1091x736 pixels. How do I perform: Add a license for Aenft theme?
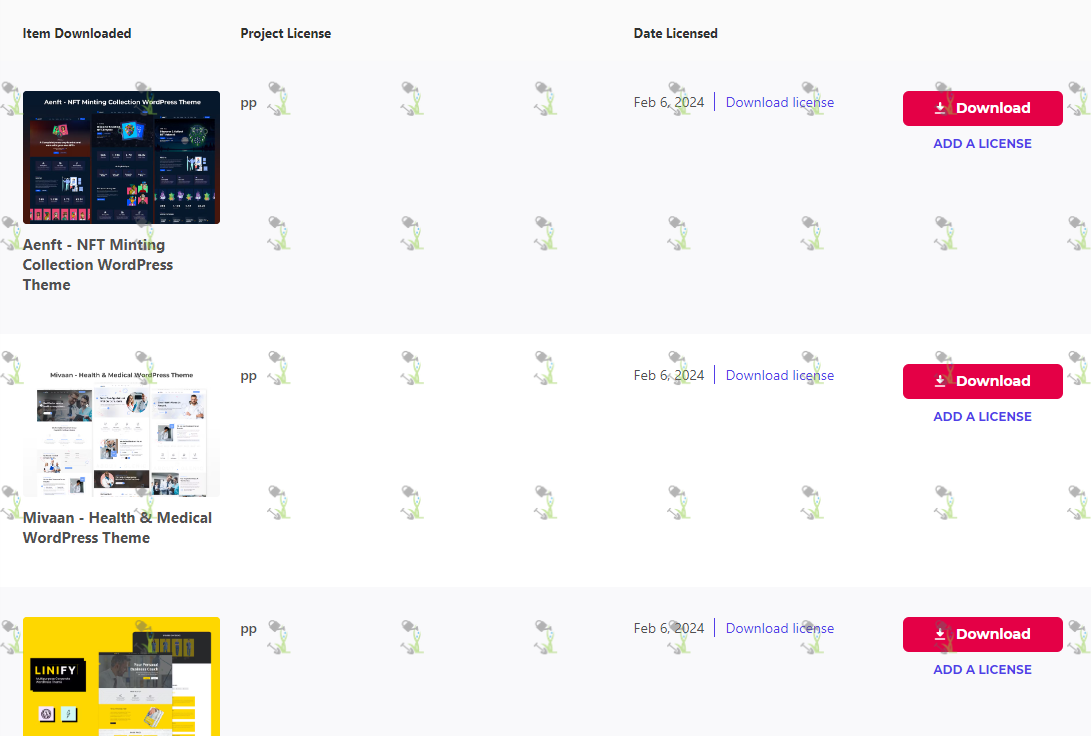point(982,143)
